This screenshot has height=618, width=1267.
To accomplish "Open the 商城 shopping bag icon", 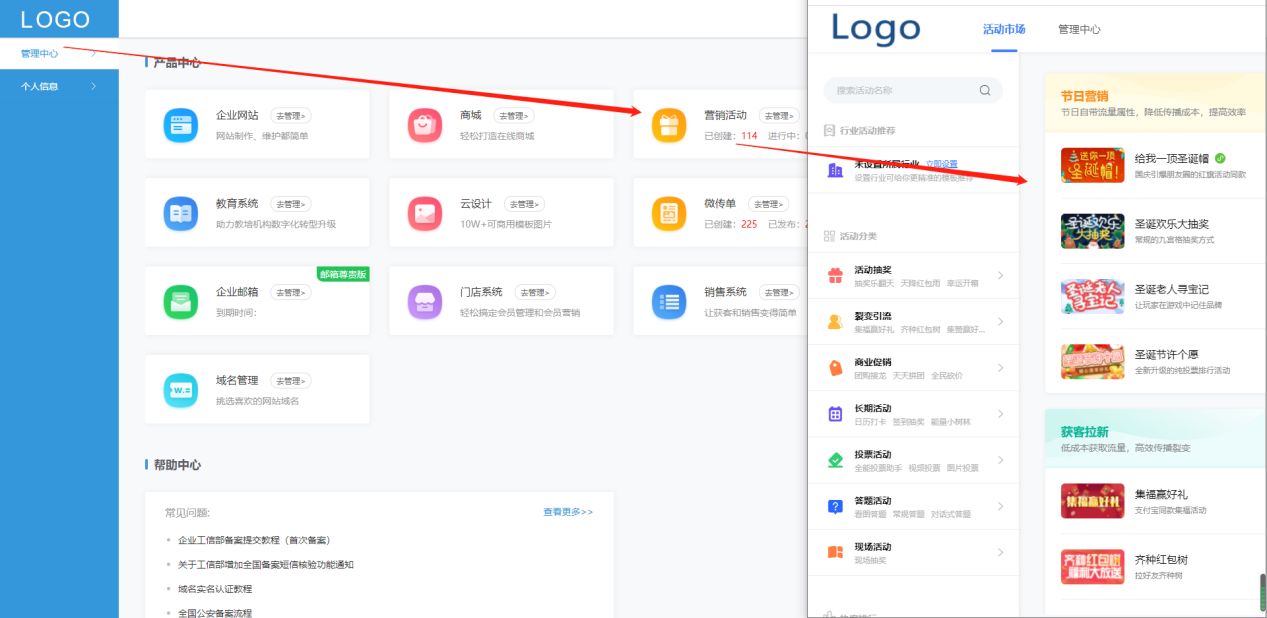I will point(425,125).
